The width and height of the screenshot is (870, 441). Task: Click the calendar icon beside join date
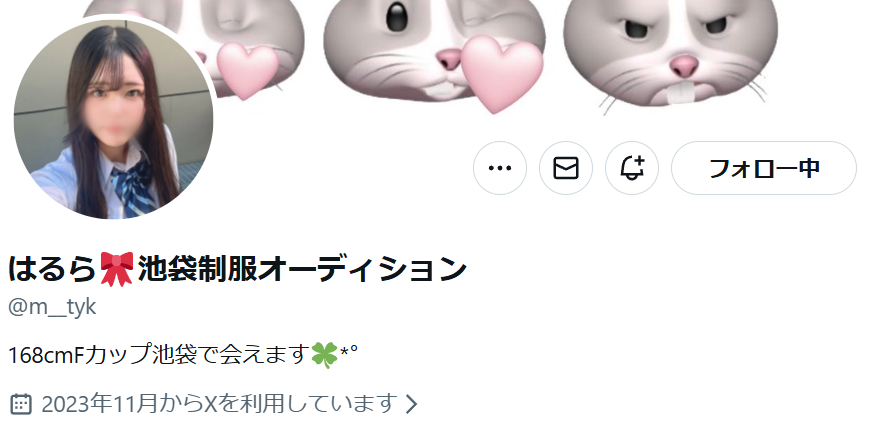click(x=21, y=403)
